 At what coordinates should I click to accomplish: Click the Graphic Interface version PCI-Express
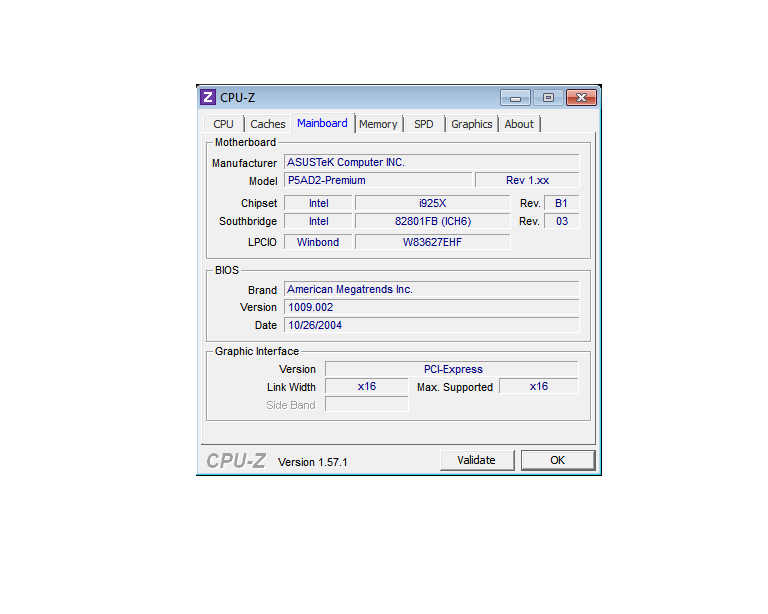pos(452,369)
